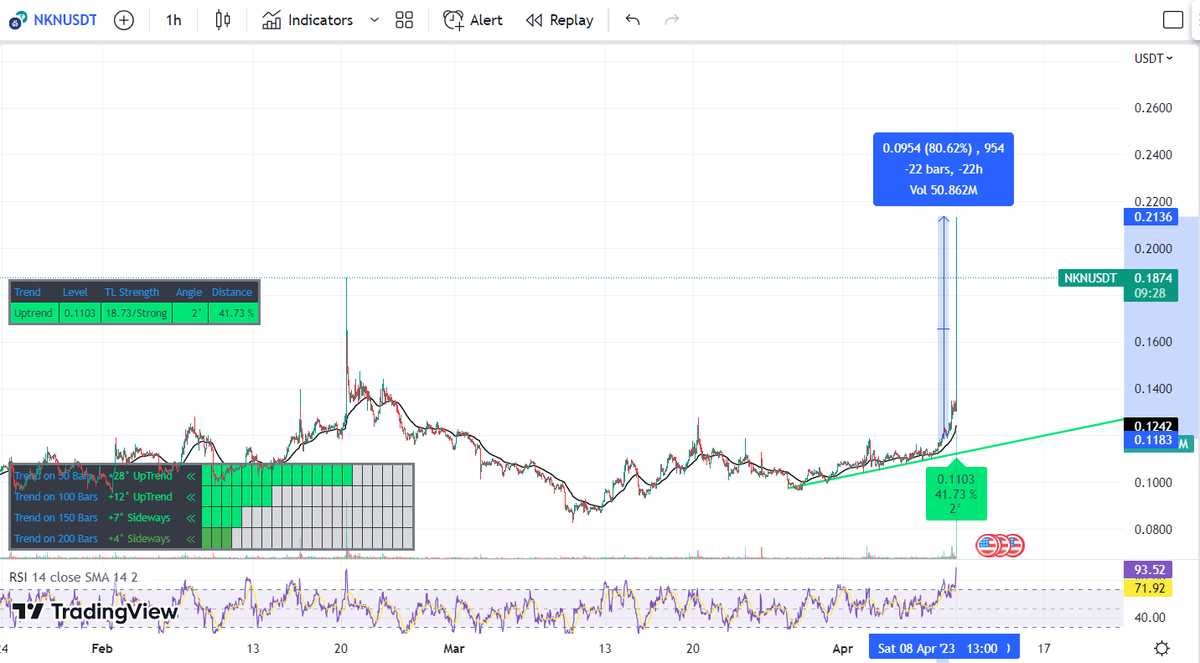Select the blue price range measurement label

(944, 169)
